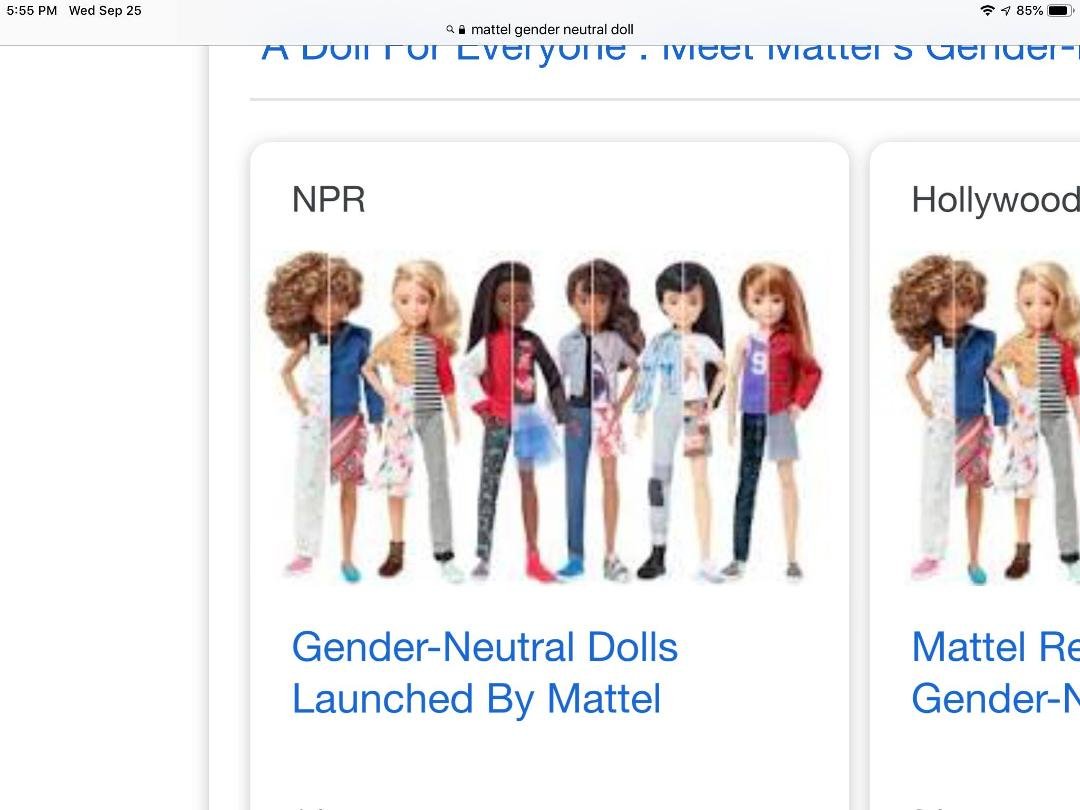The height and width of the screenshot is (810, 1080).
Task: Tap the battery icon in status bar
Action: coord(1060,10)
